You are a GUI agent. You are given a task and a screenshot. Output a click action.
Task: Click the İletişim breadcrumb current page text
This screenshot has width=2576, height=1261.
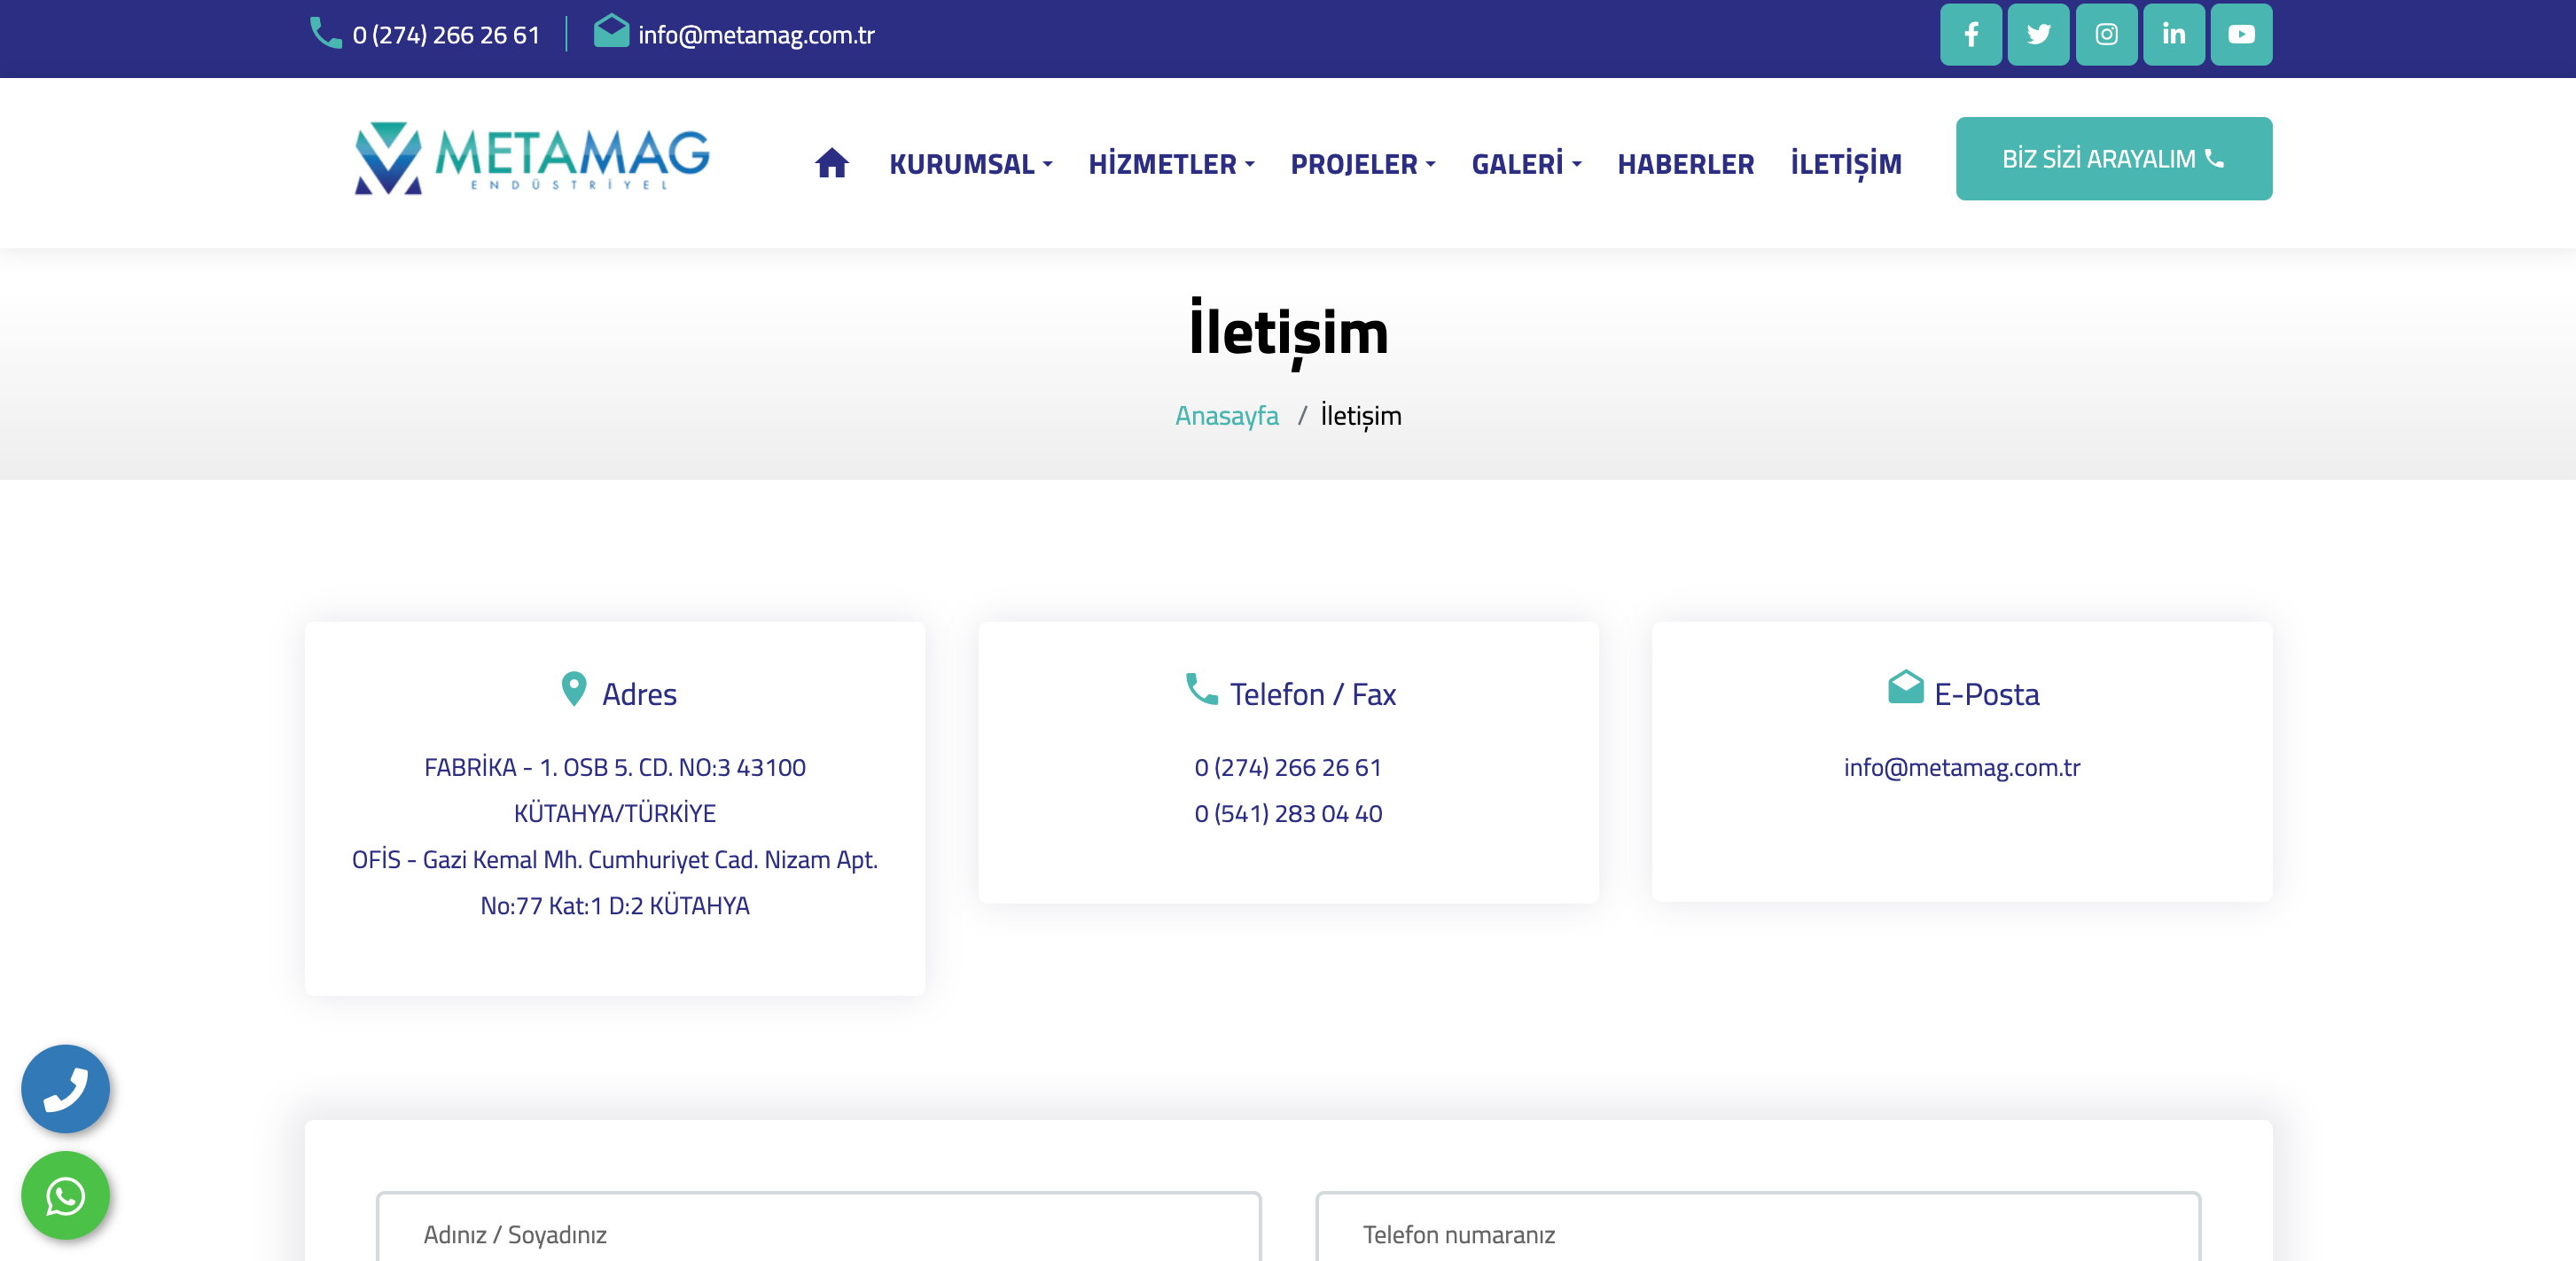click(x=1360, y=415)
